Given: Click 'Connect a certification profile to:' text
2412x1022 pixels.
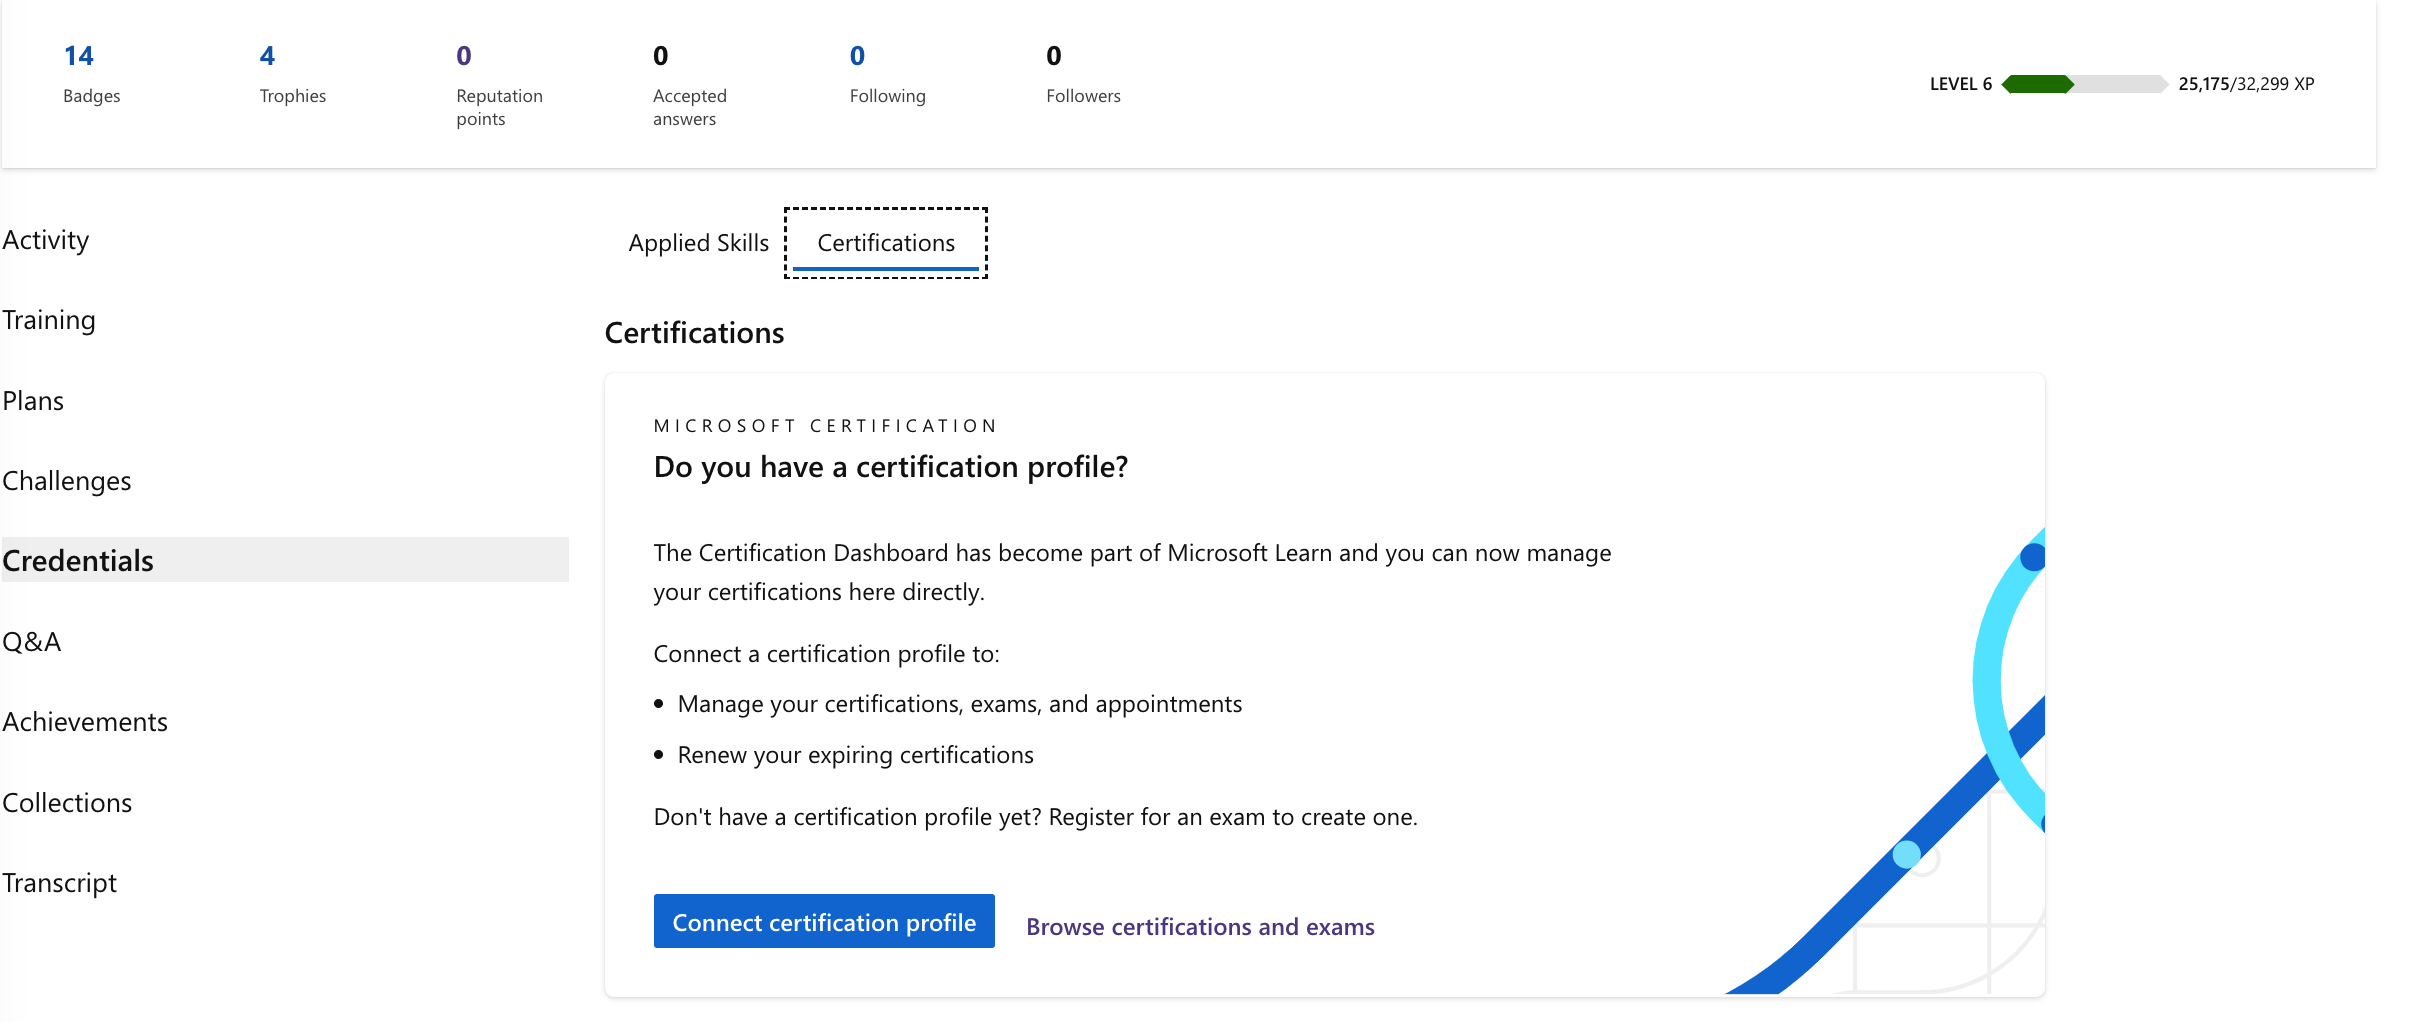Looking at the screenshot, I should (x=826, y=654).
